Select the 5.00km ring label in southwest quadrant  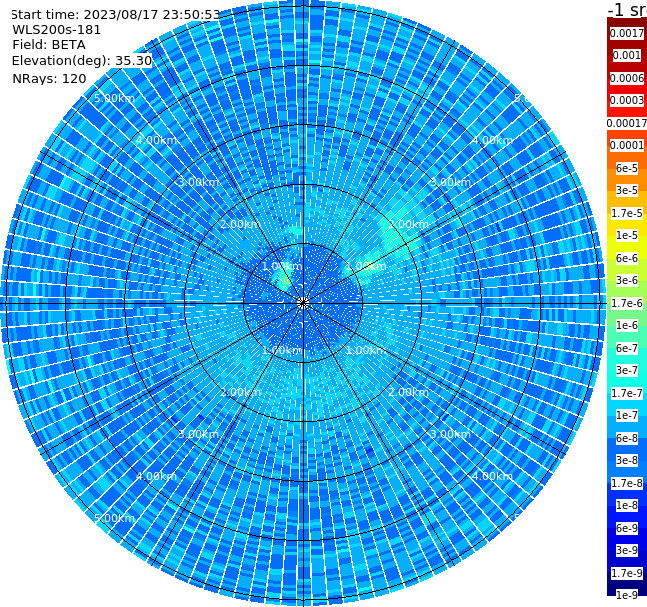click(114, 518)
